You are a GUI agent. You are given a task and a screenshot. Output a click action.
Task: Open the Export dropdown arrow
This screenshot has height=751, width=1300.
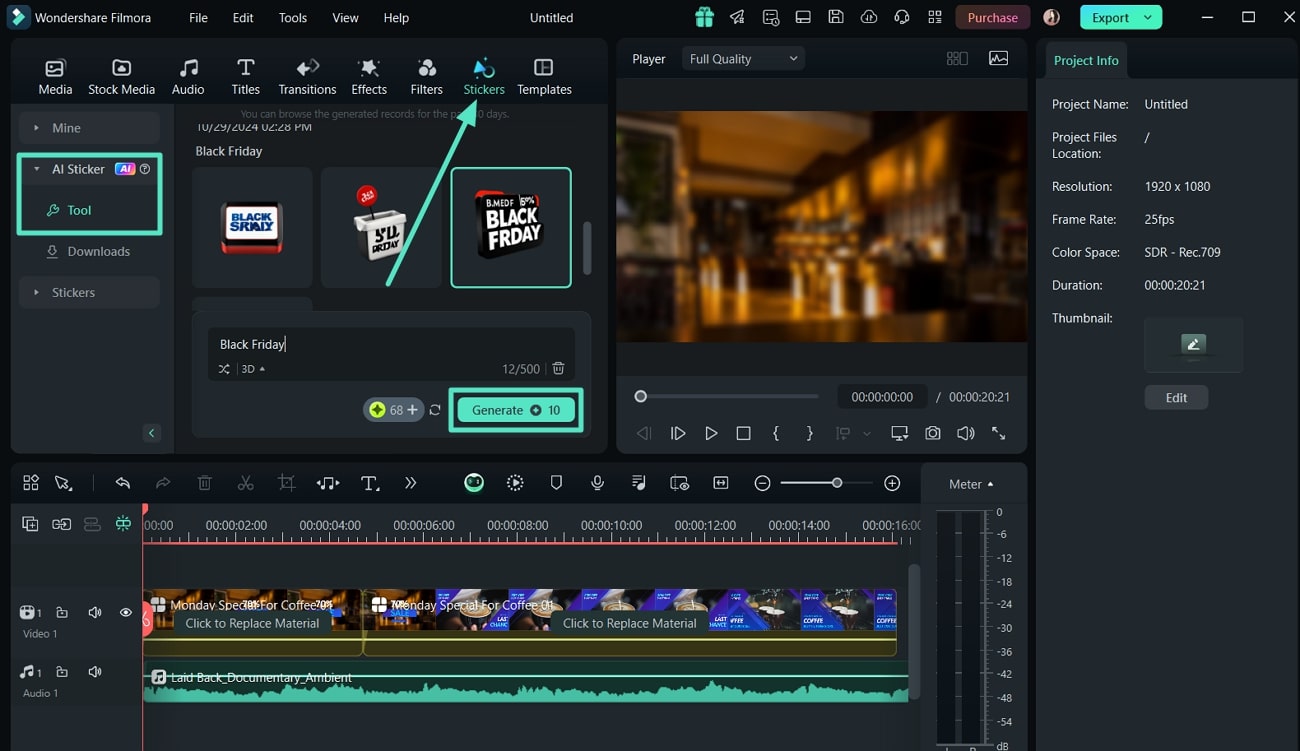click(1148, 17)
